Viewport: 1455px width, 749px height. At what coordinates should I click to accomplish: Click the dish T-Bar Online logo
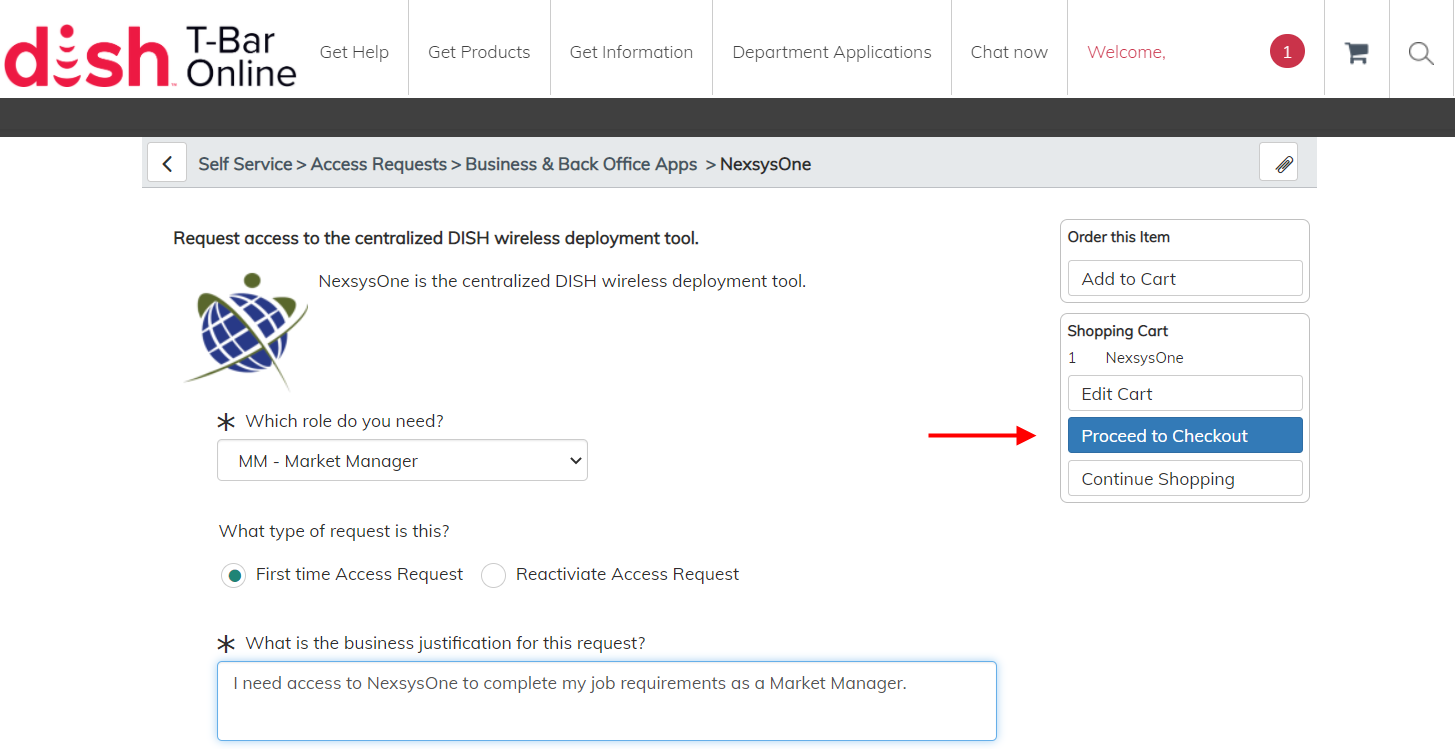(151, 56)
